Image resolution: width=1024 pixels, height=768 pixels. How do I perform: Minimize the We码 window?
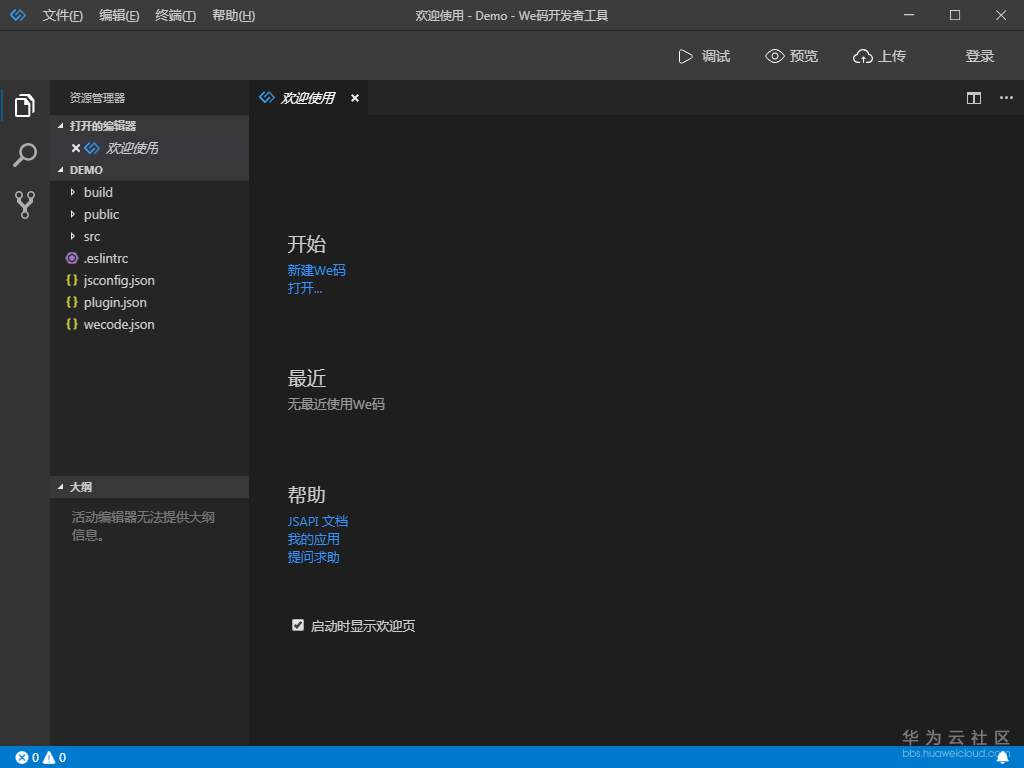909,15
